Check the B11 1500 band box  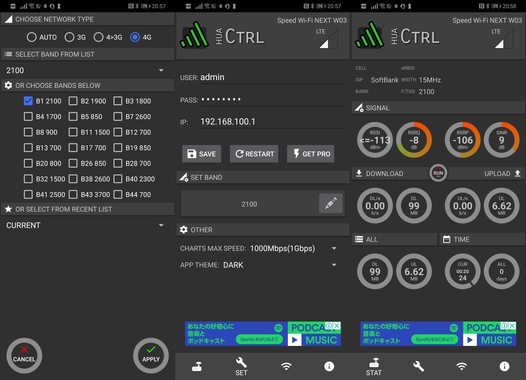pos(73,132)
